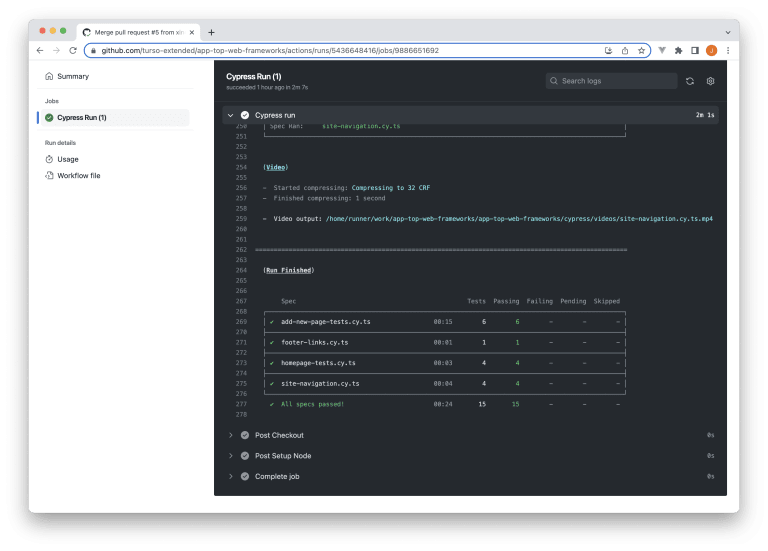
Task: Click add-new-page-tests.cy.ts spec row
Action: [x=445, y=322]
